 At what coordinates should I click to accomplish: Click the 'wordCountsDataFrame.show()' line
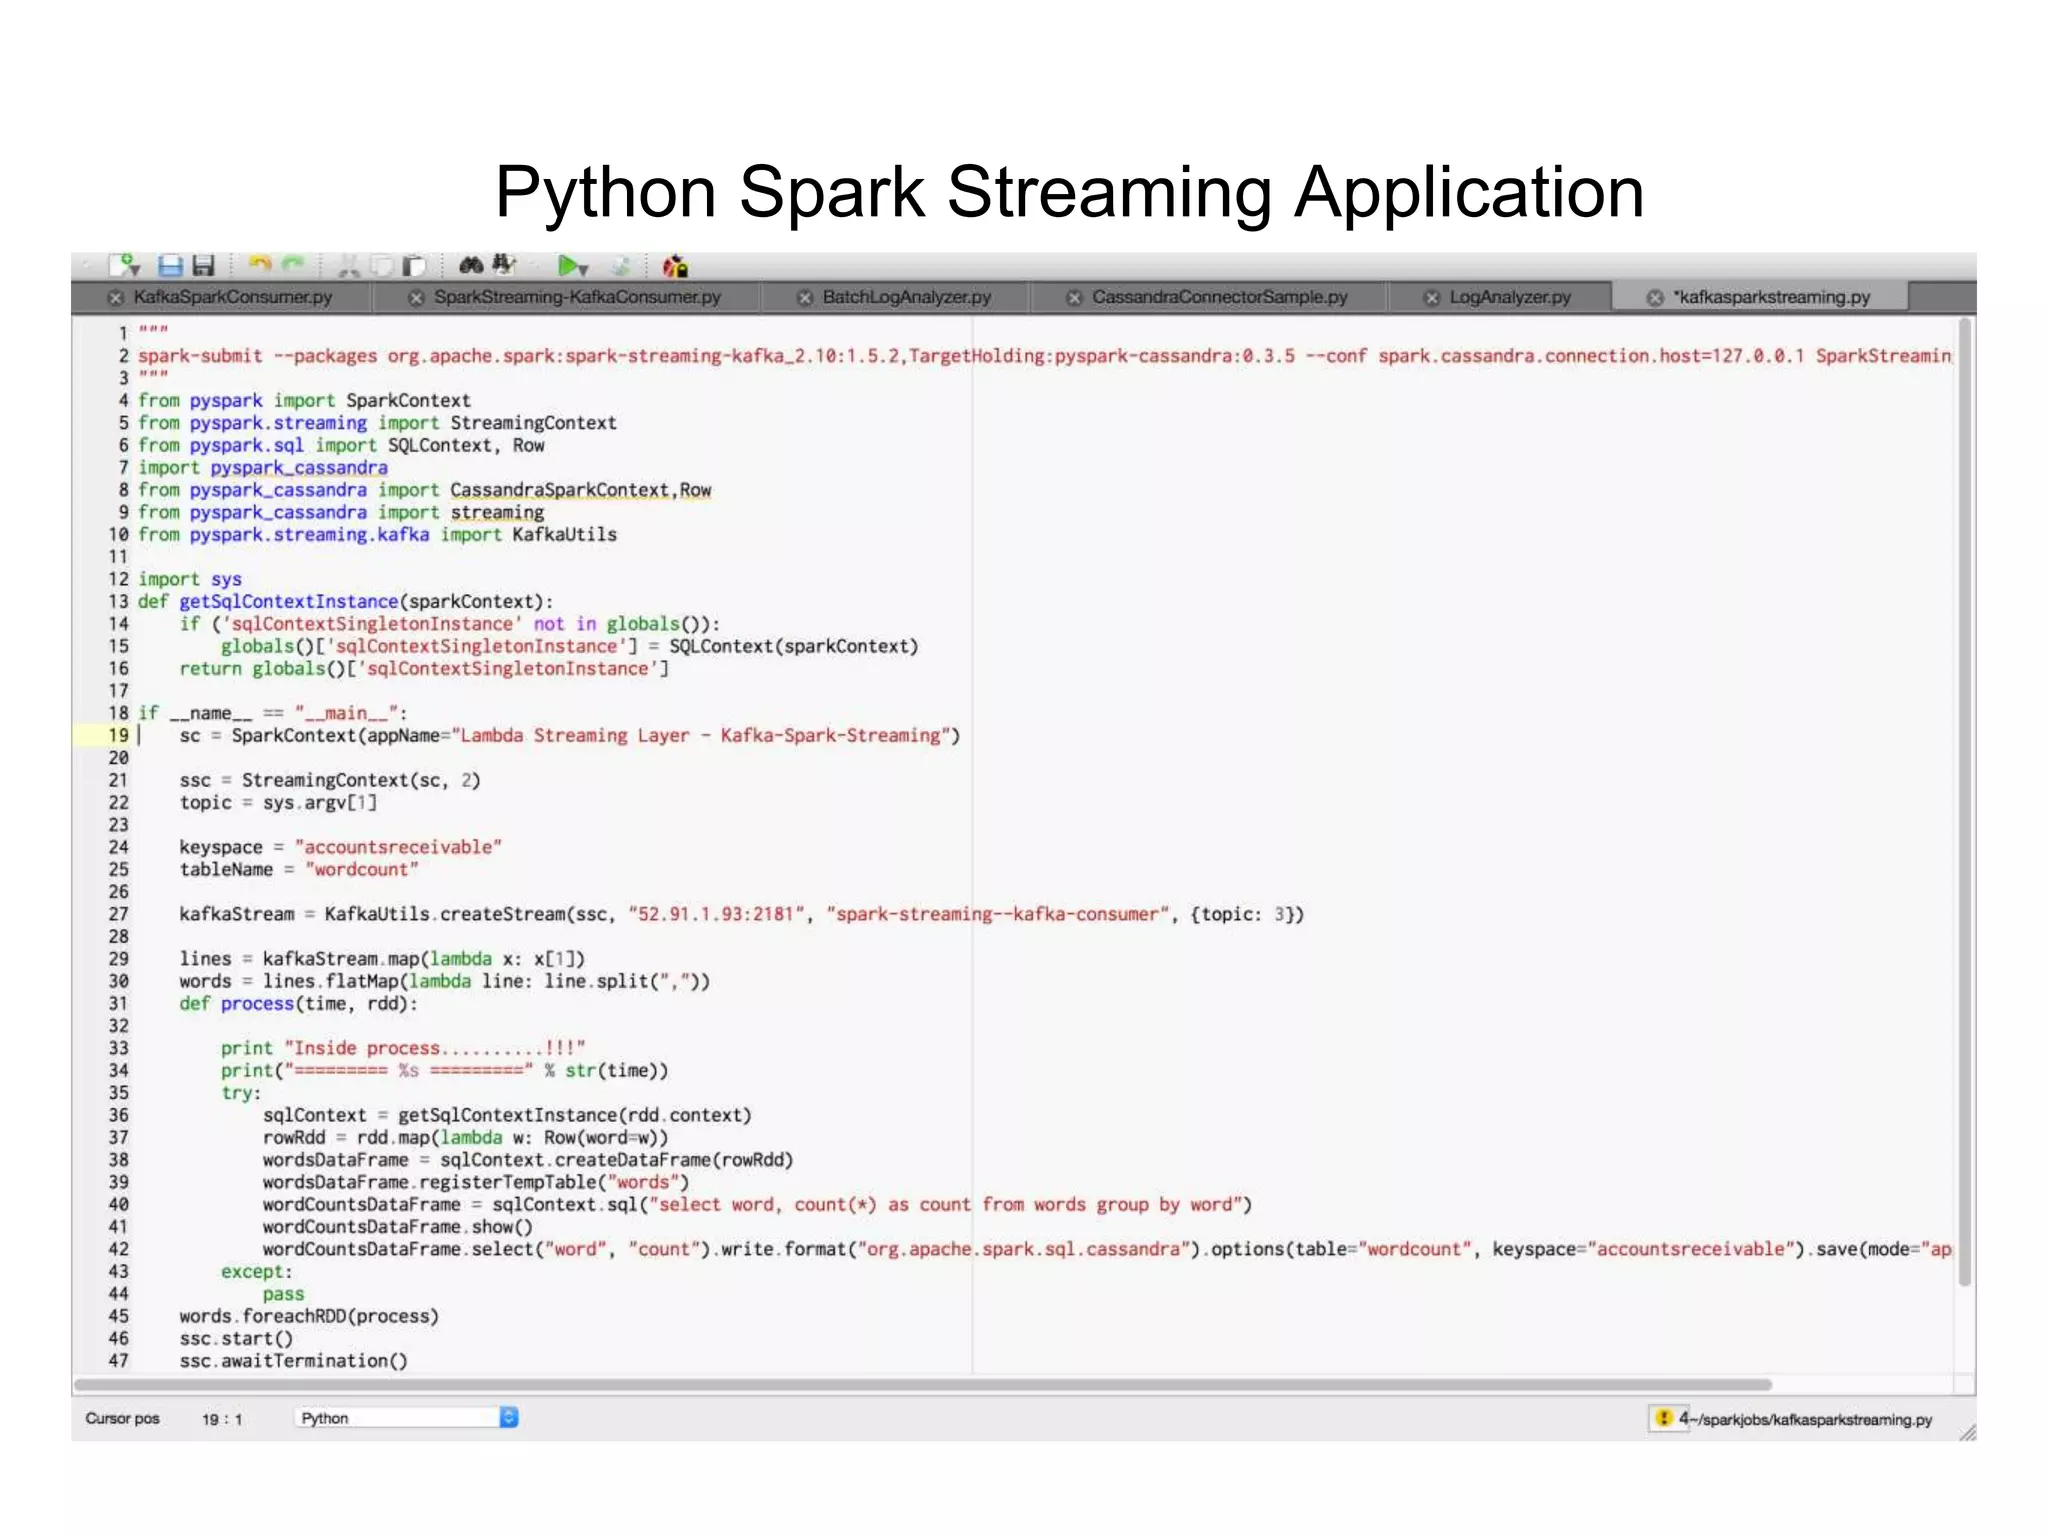click(x=397, y=1227)
